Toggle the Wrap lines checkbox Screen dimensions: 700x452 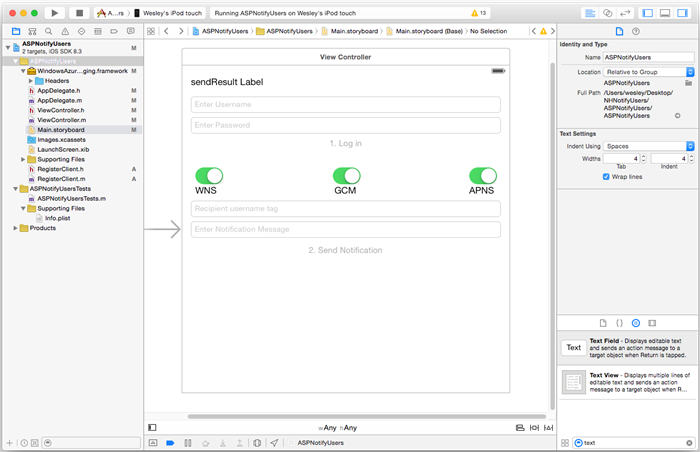[606, 177]
